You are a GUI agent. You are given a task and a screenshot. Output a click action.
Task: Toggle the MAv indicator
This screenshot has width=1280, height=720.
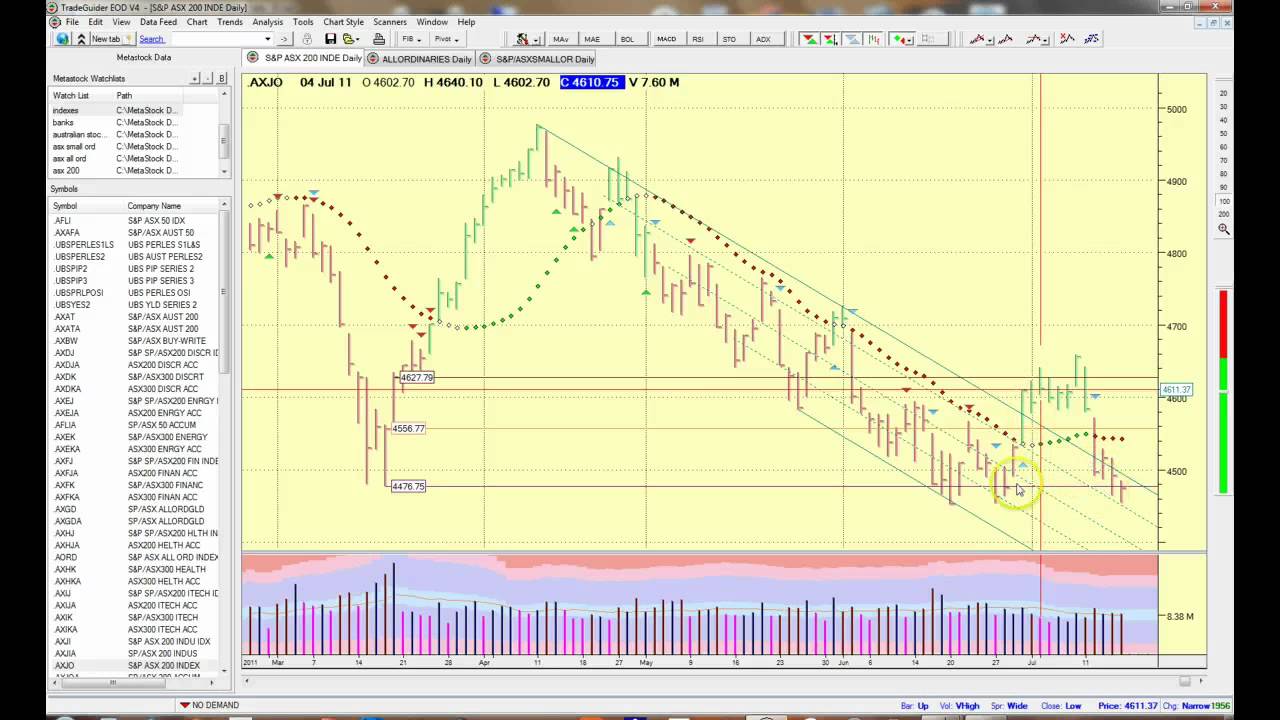point(560,39)
